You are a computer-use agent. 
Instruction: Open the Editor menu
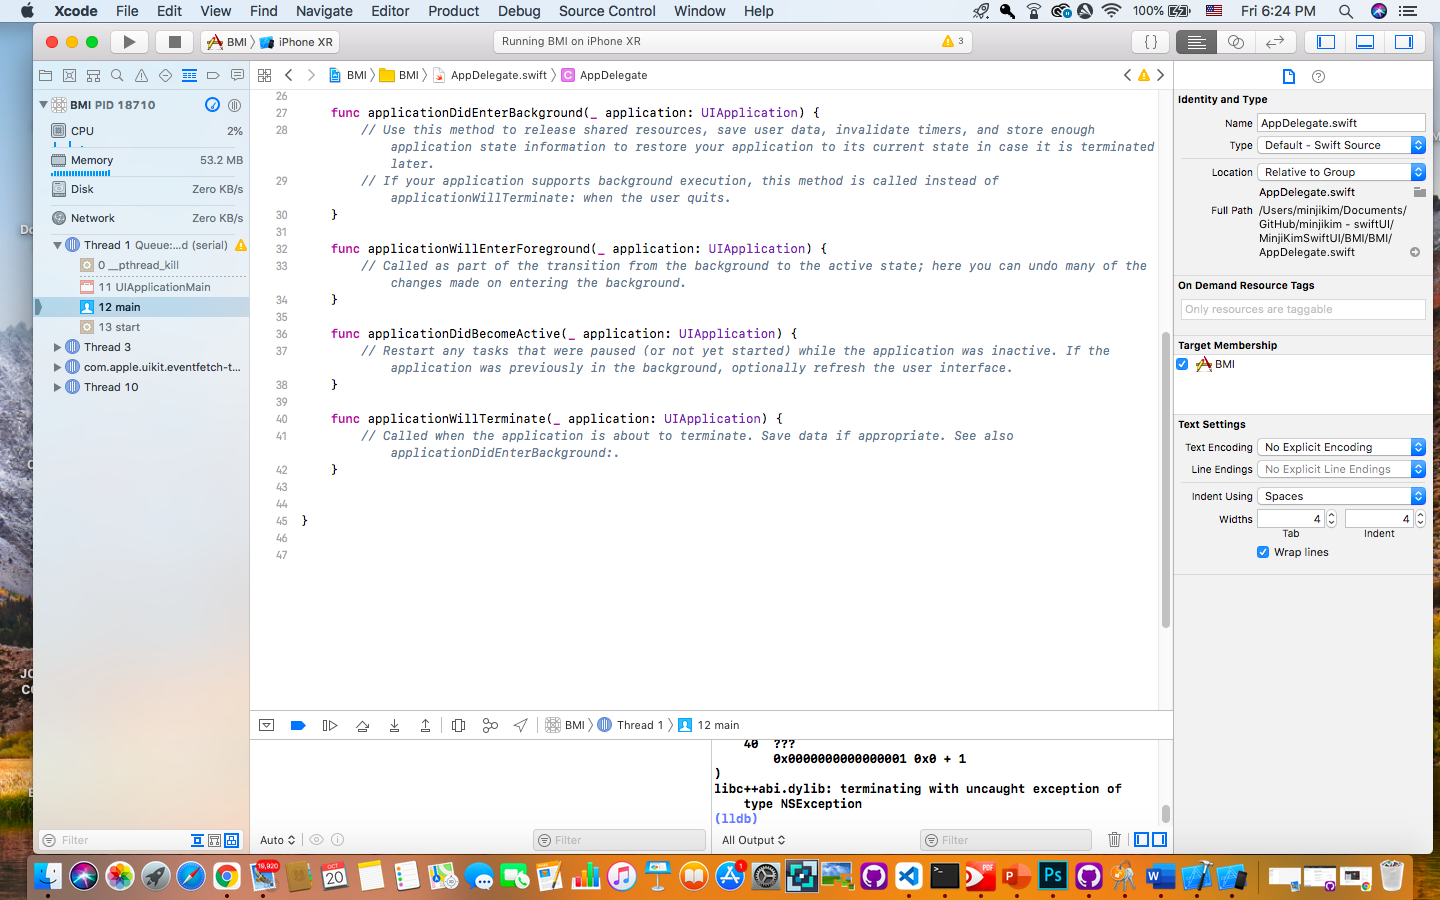point(390,11)
